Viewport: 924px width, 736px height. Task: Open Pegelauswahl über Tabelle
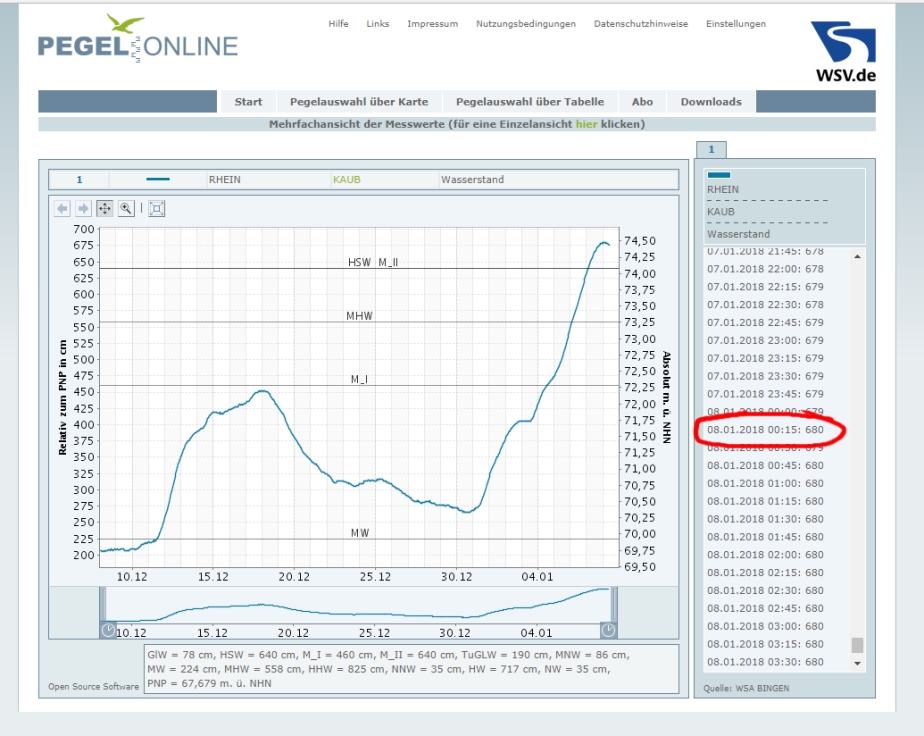coord(530,102)
